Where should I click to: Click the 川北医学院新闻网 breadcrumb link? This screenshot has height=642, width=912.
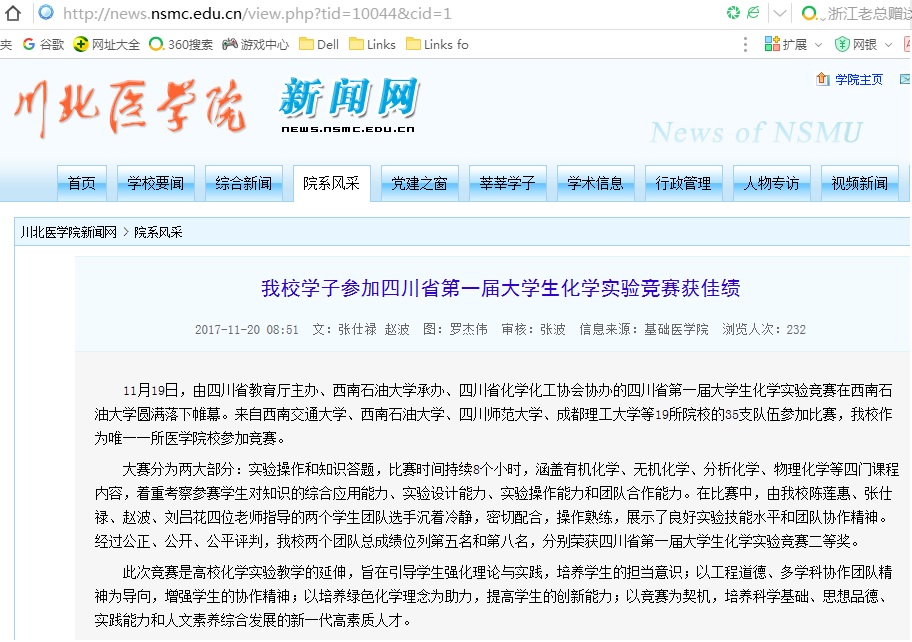tap(69, 232)
